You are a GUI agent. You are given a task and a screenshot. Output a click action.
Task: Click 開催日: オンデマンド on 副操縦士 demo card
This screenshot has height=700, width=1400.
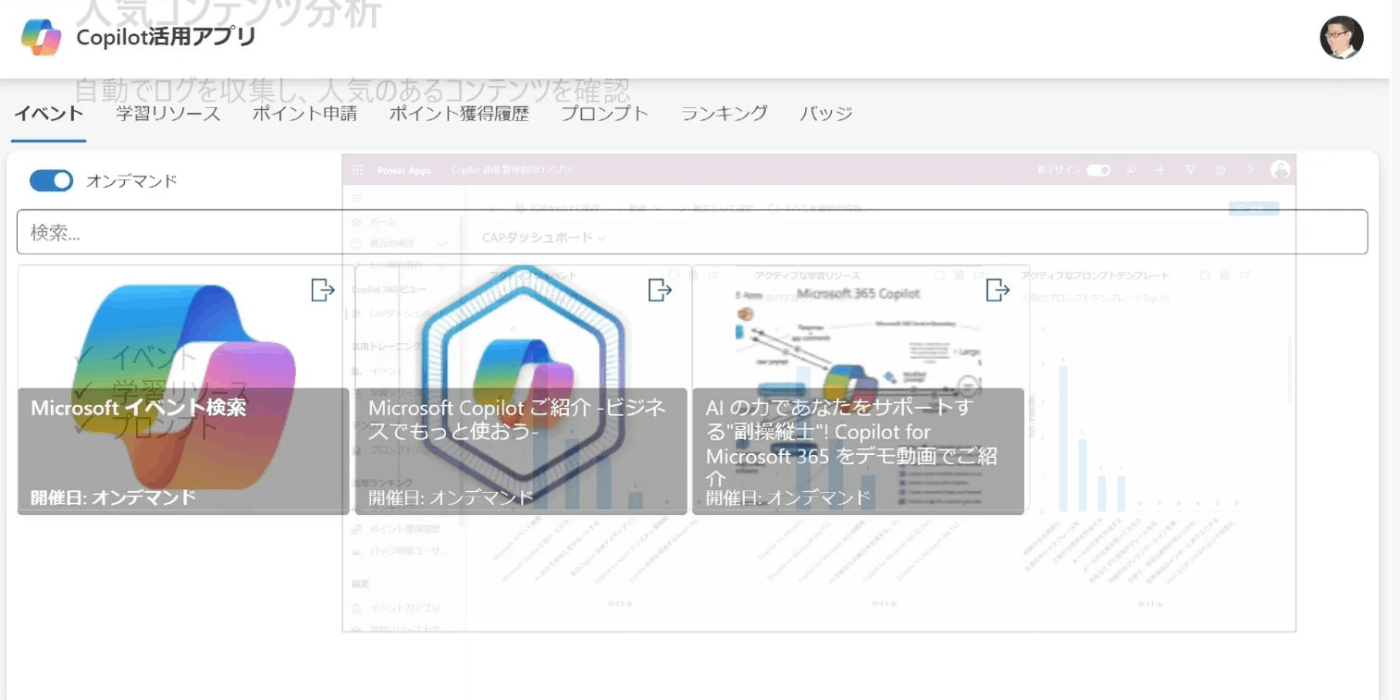[x=788, y=497]
